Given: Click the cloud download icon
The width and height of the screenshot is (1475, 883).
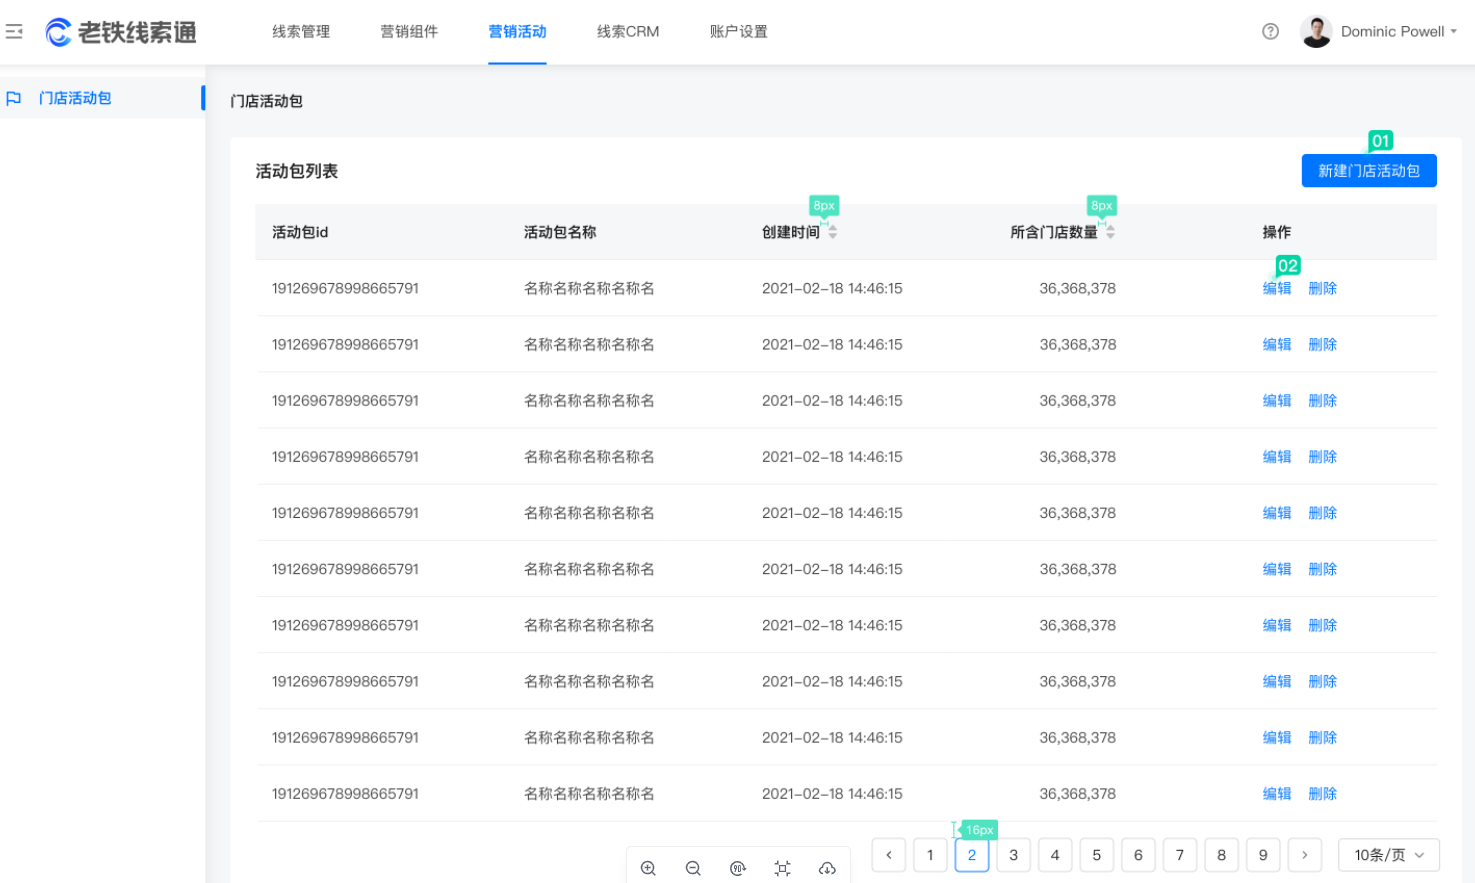Looking at the screenshot, I should click(x=827, y=868).
